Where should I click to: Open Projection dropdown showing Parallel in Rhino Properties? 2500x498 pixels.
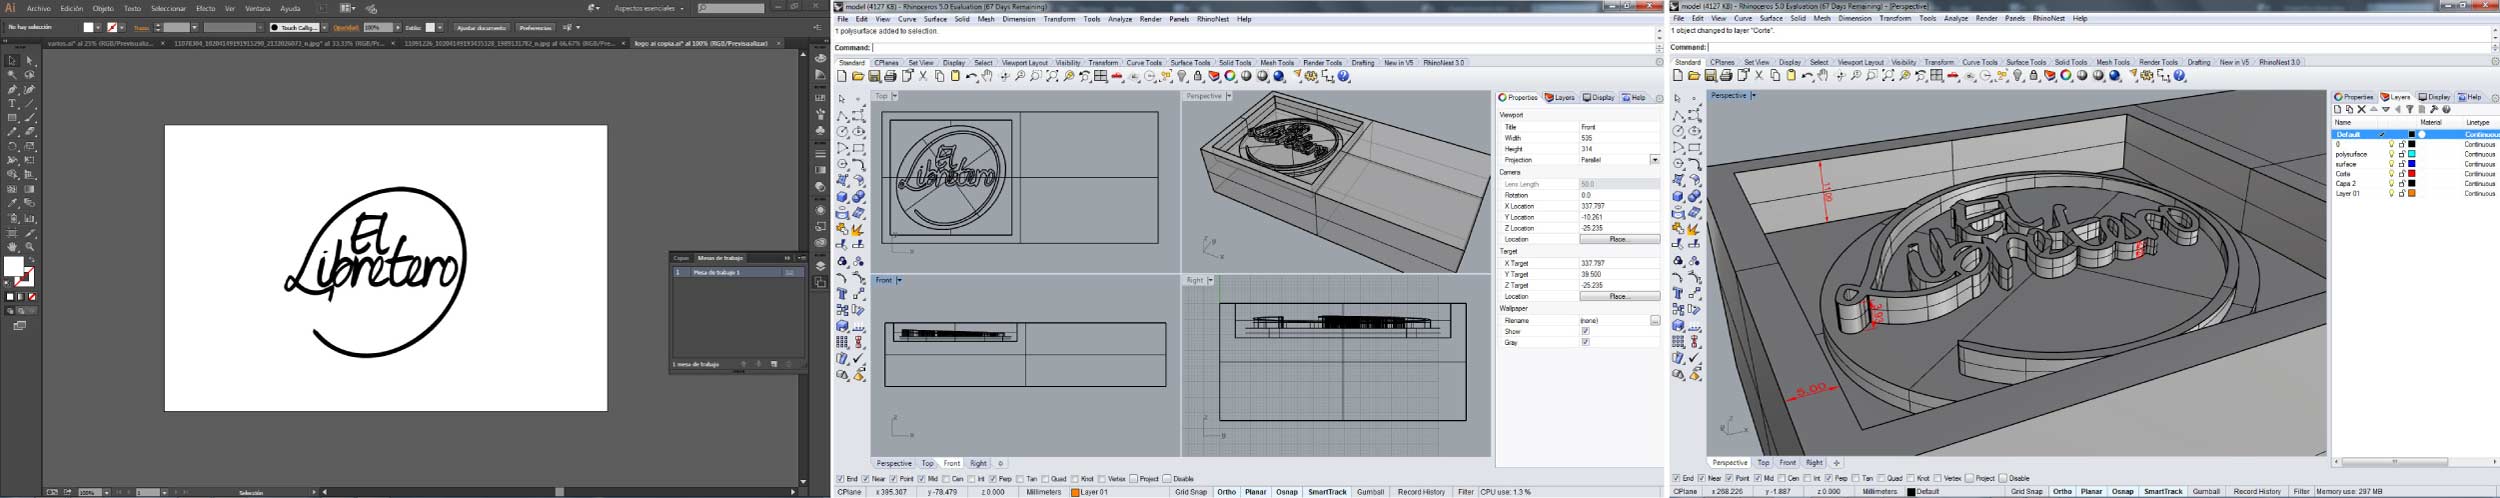coord(1655,159)
